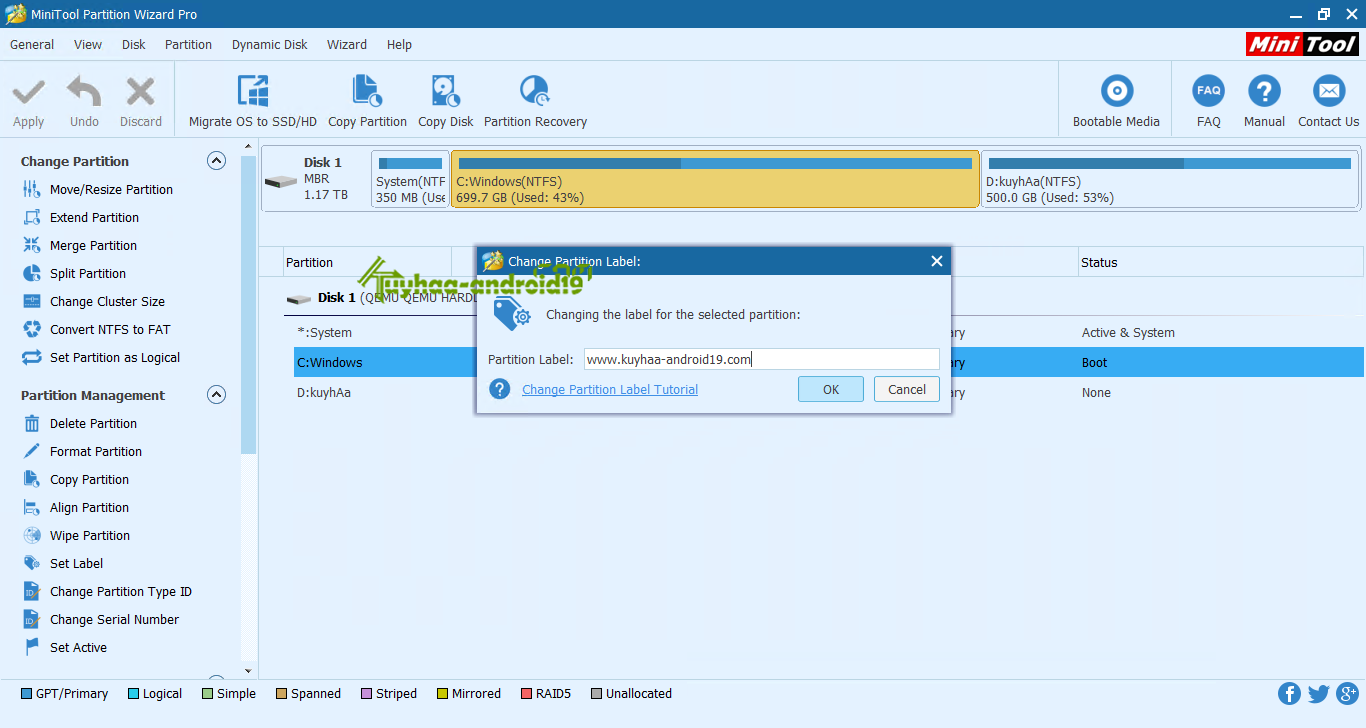1366x728 pixels.
Task: Open the Facebook social icon
Action: click(1289, 694)
